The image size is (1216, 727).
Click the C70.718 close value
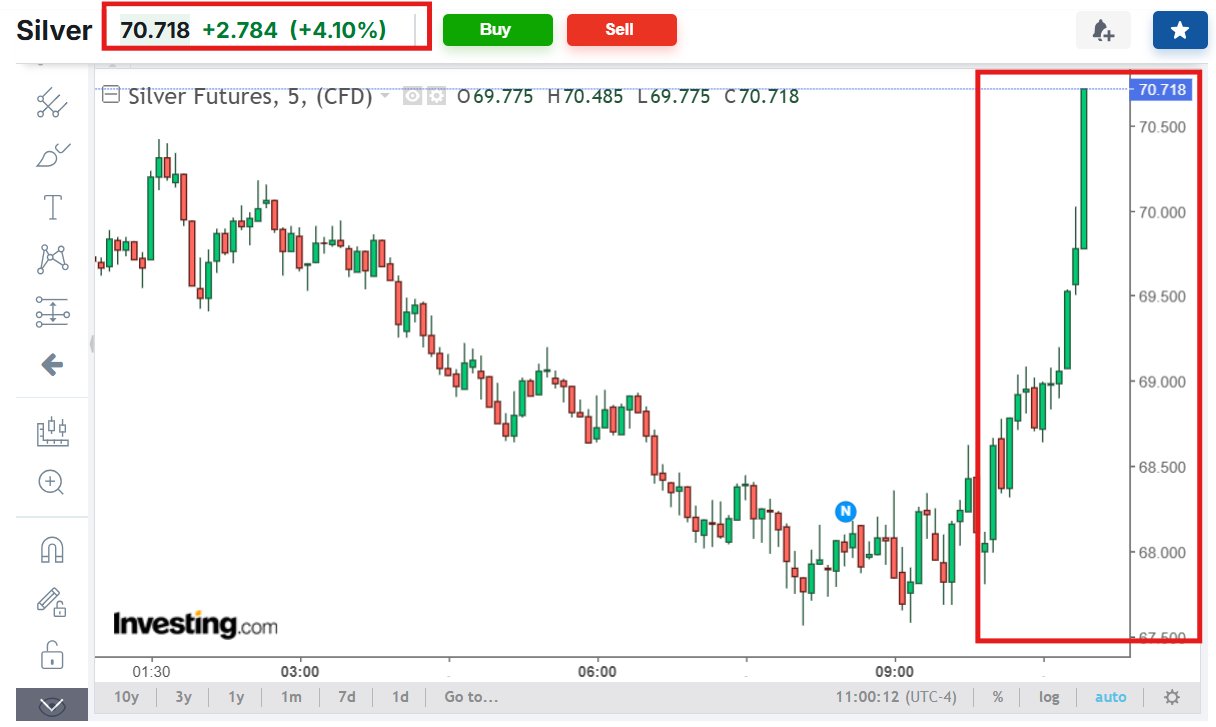tap(762, 96)
